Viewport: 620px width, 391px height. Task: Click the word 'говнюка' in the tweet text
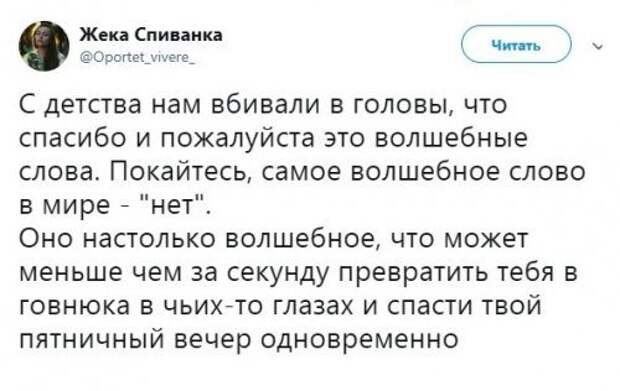tap(74, 306)
